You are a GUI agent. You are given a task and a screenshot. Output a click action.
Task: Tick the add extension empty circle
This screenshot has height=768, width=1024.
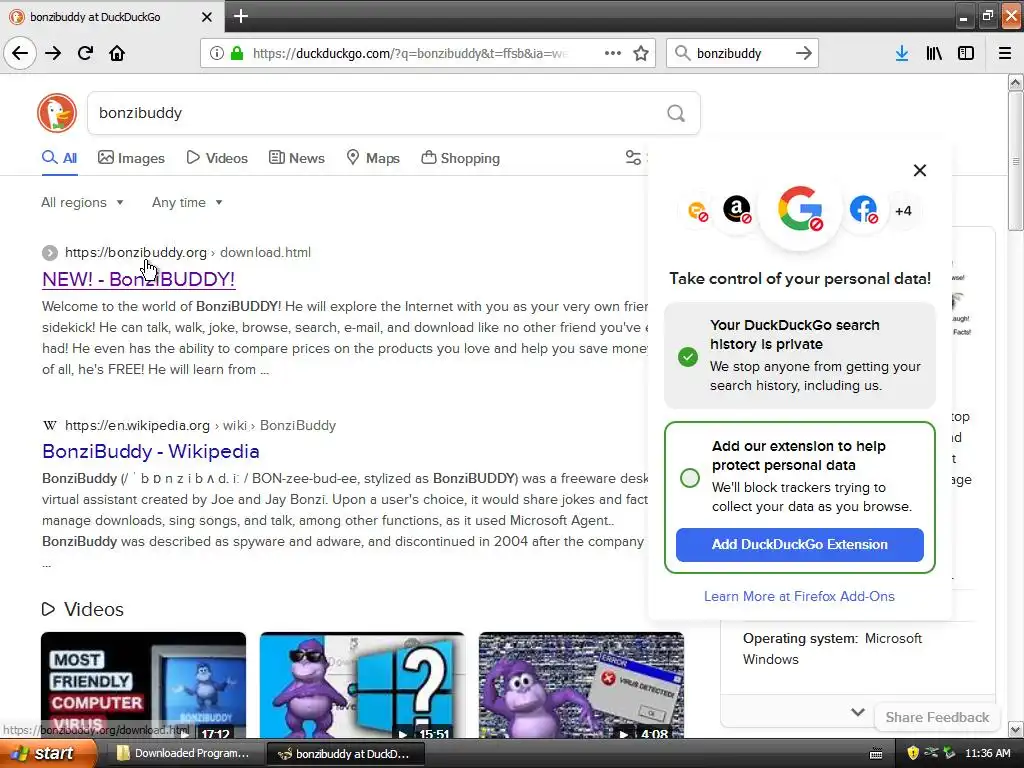(690, 478)
